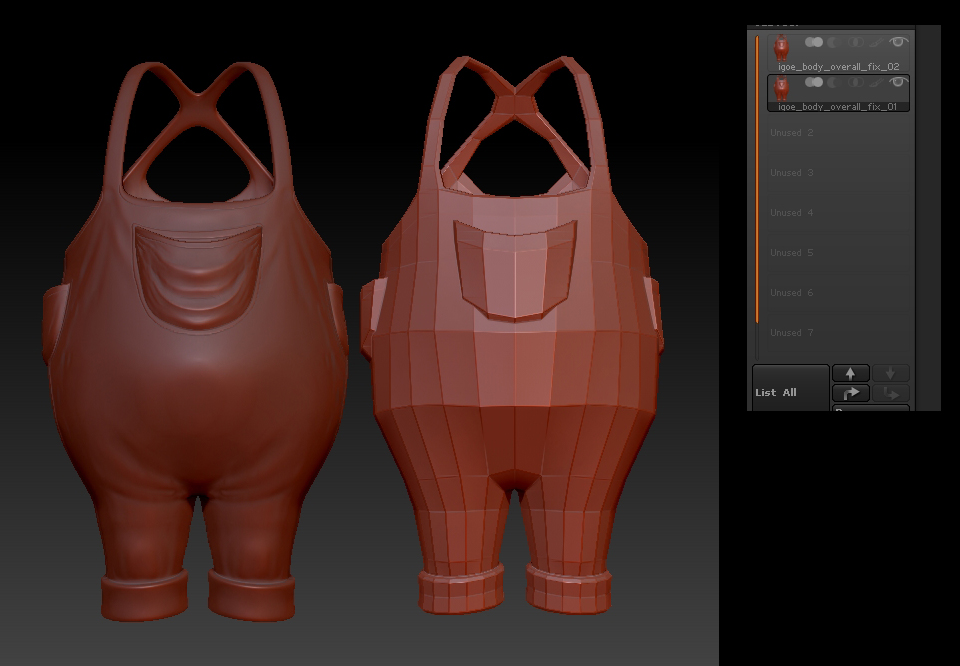The height and width of the screenshot is (666, 960).
Task: Click the paste subtool curved arrow icon
Action: [x=889, y=393]
